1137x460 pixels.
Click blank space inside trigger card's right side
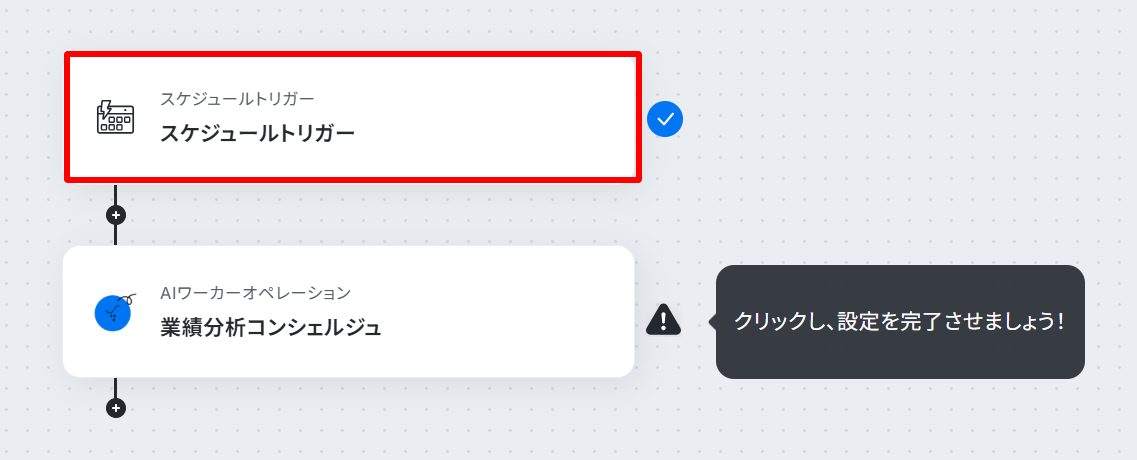522,118
